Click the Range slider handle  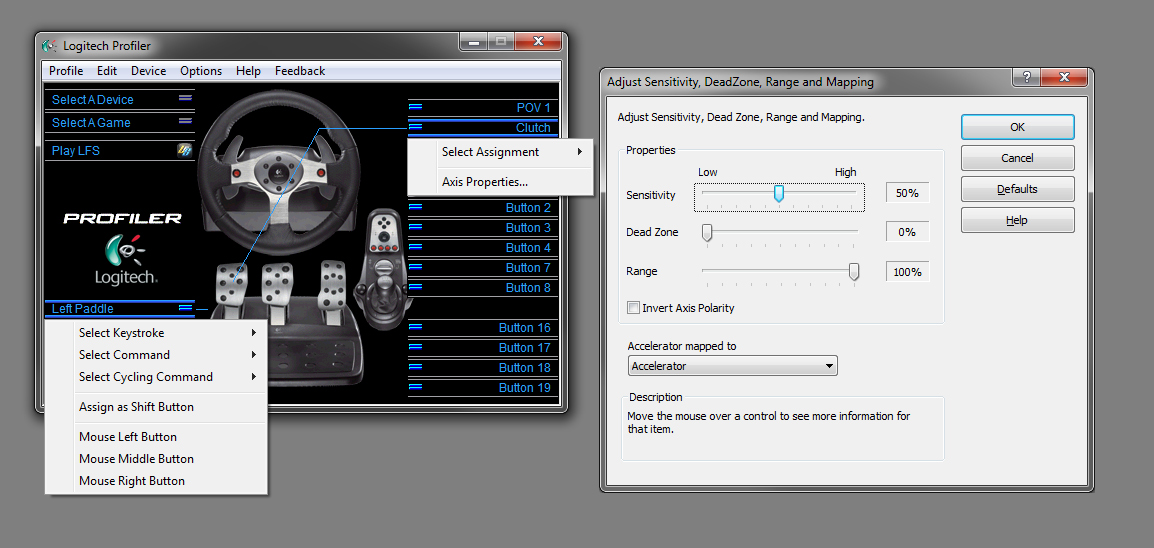click(x=854, y=272)
